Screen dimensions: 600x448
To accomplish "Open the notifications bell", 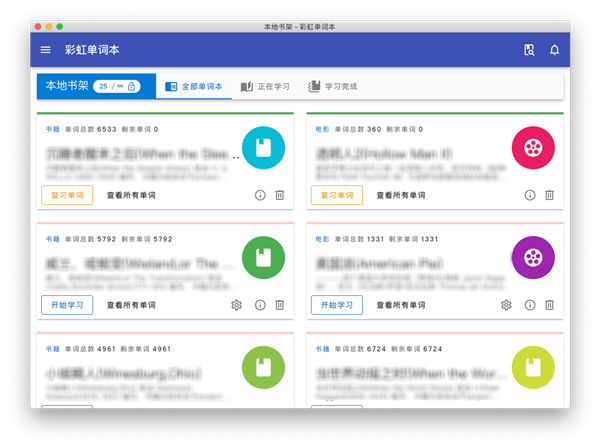I will (x=554, y=50).
